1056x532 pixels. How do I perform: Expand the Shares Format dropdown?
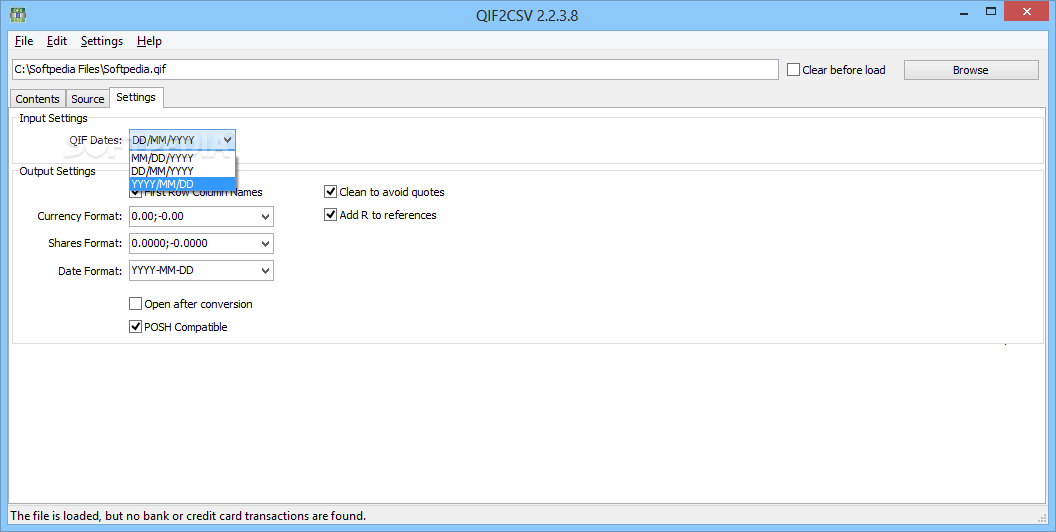(265, 244)
